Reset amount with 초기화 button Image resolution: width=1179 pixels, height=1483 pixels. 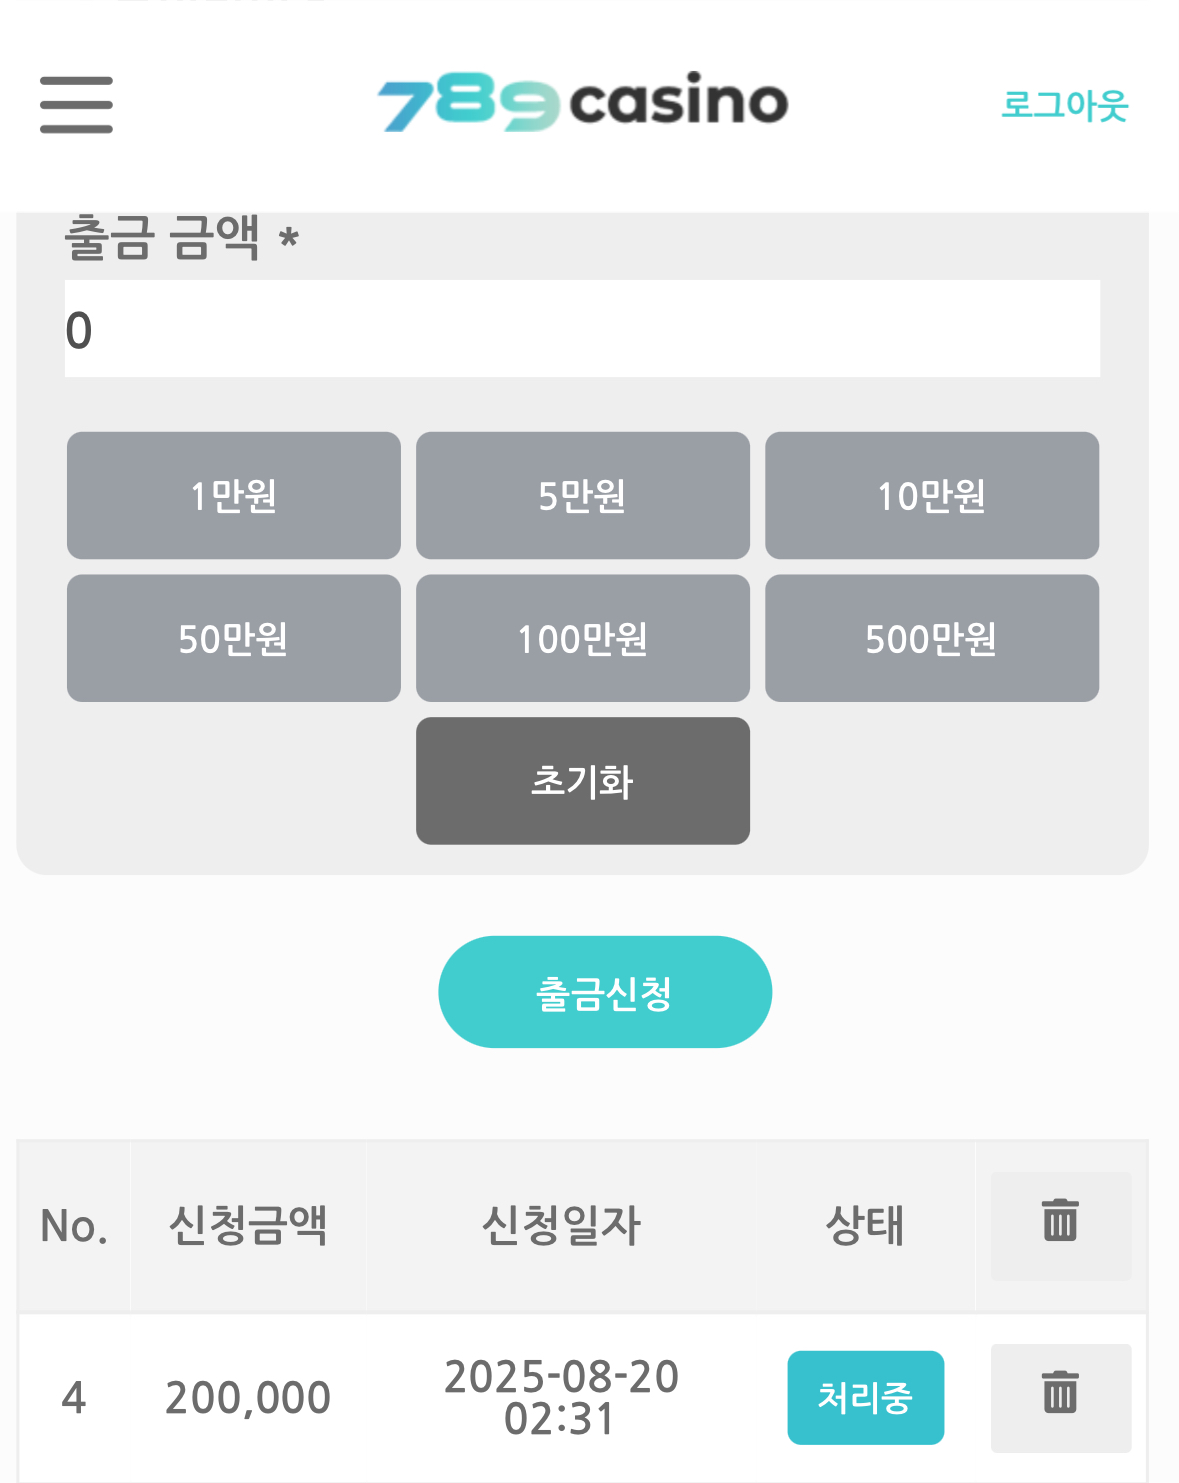(x=583, y=781)
